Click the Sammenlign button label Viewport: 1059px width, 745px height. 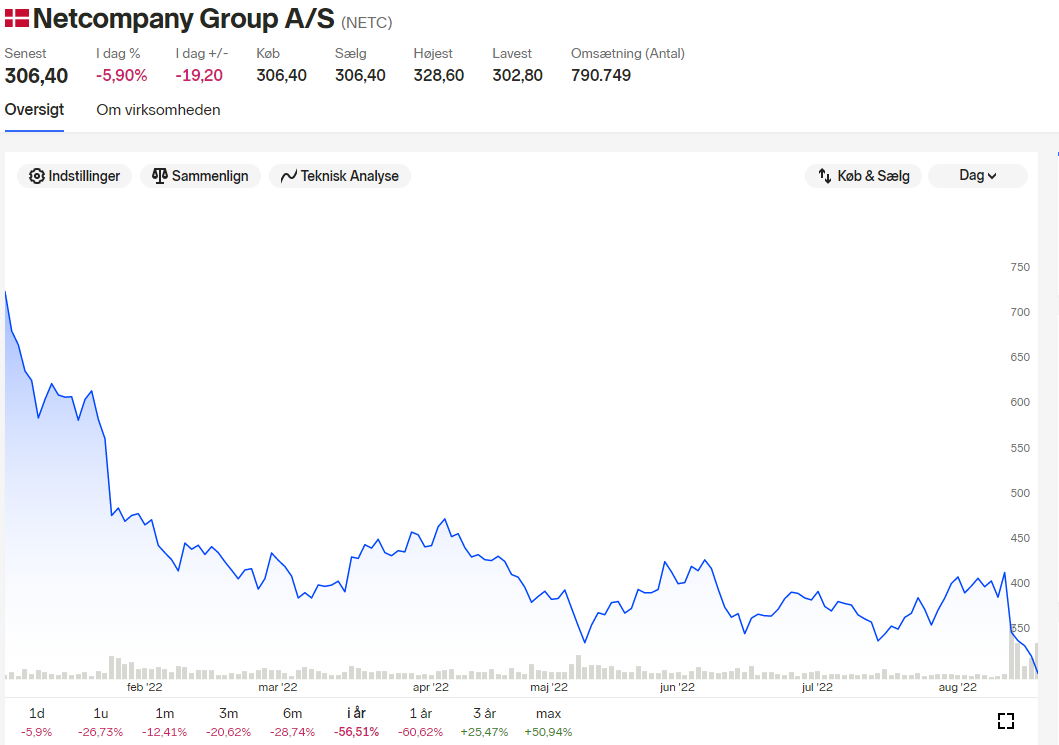[x=210, y=176]
